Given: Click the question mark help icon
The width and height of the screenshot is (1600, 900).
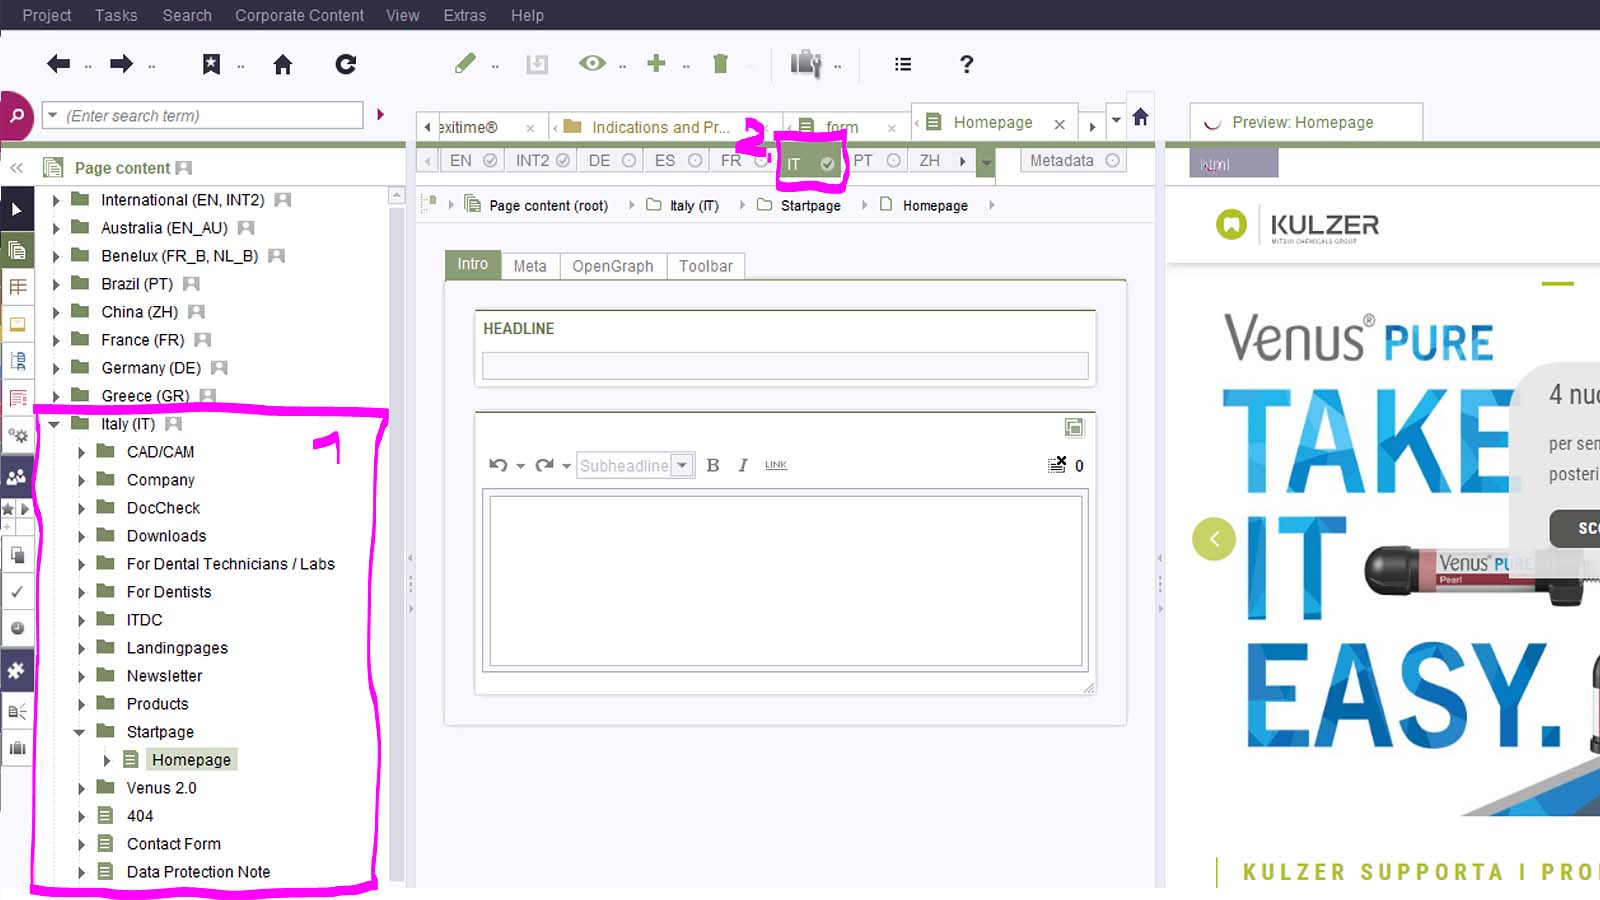Looking at the screenshot, I should pyautogui.click(x=966, y=64).
